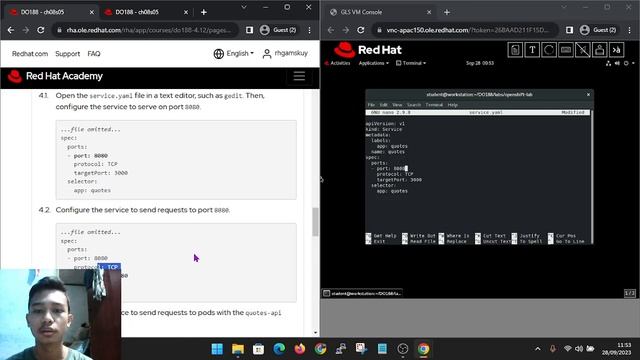Viewport: 640px width, 360px height.
Task: Open the rhgamskuy user account menu
Action: click(x=285, y=53)
